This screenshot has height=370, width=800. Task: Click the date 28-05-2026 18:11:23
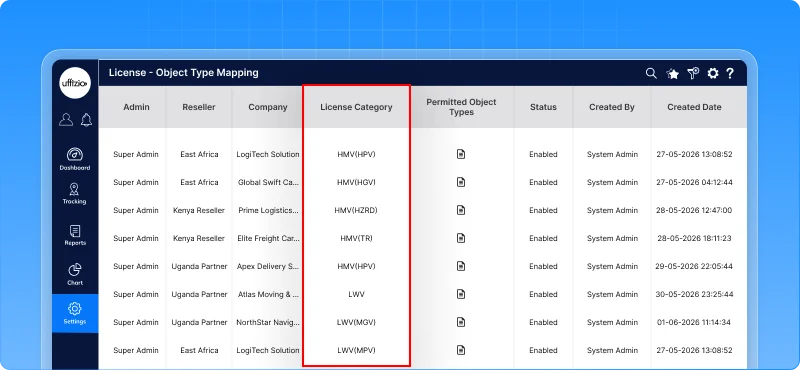[694, 238]
